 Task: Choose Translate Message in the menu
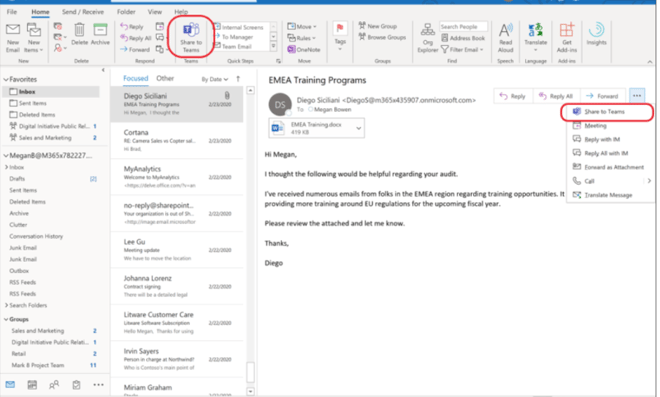point(609,195)
